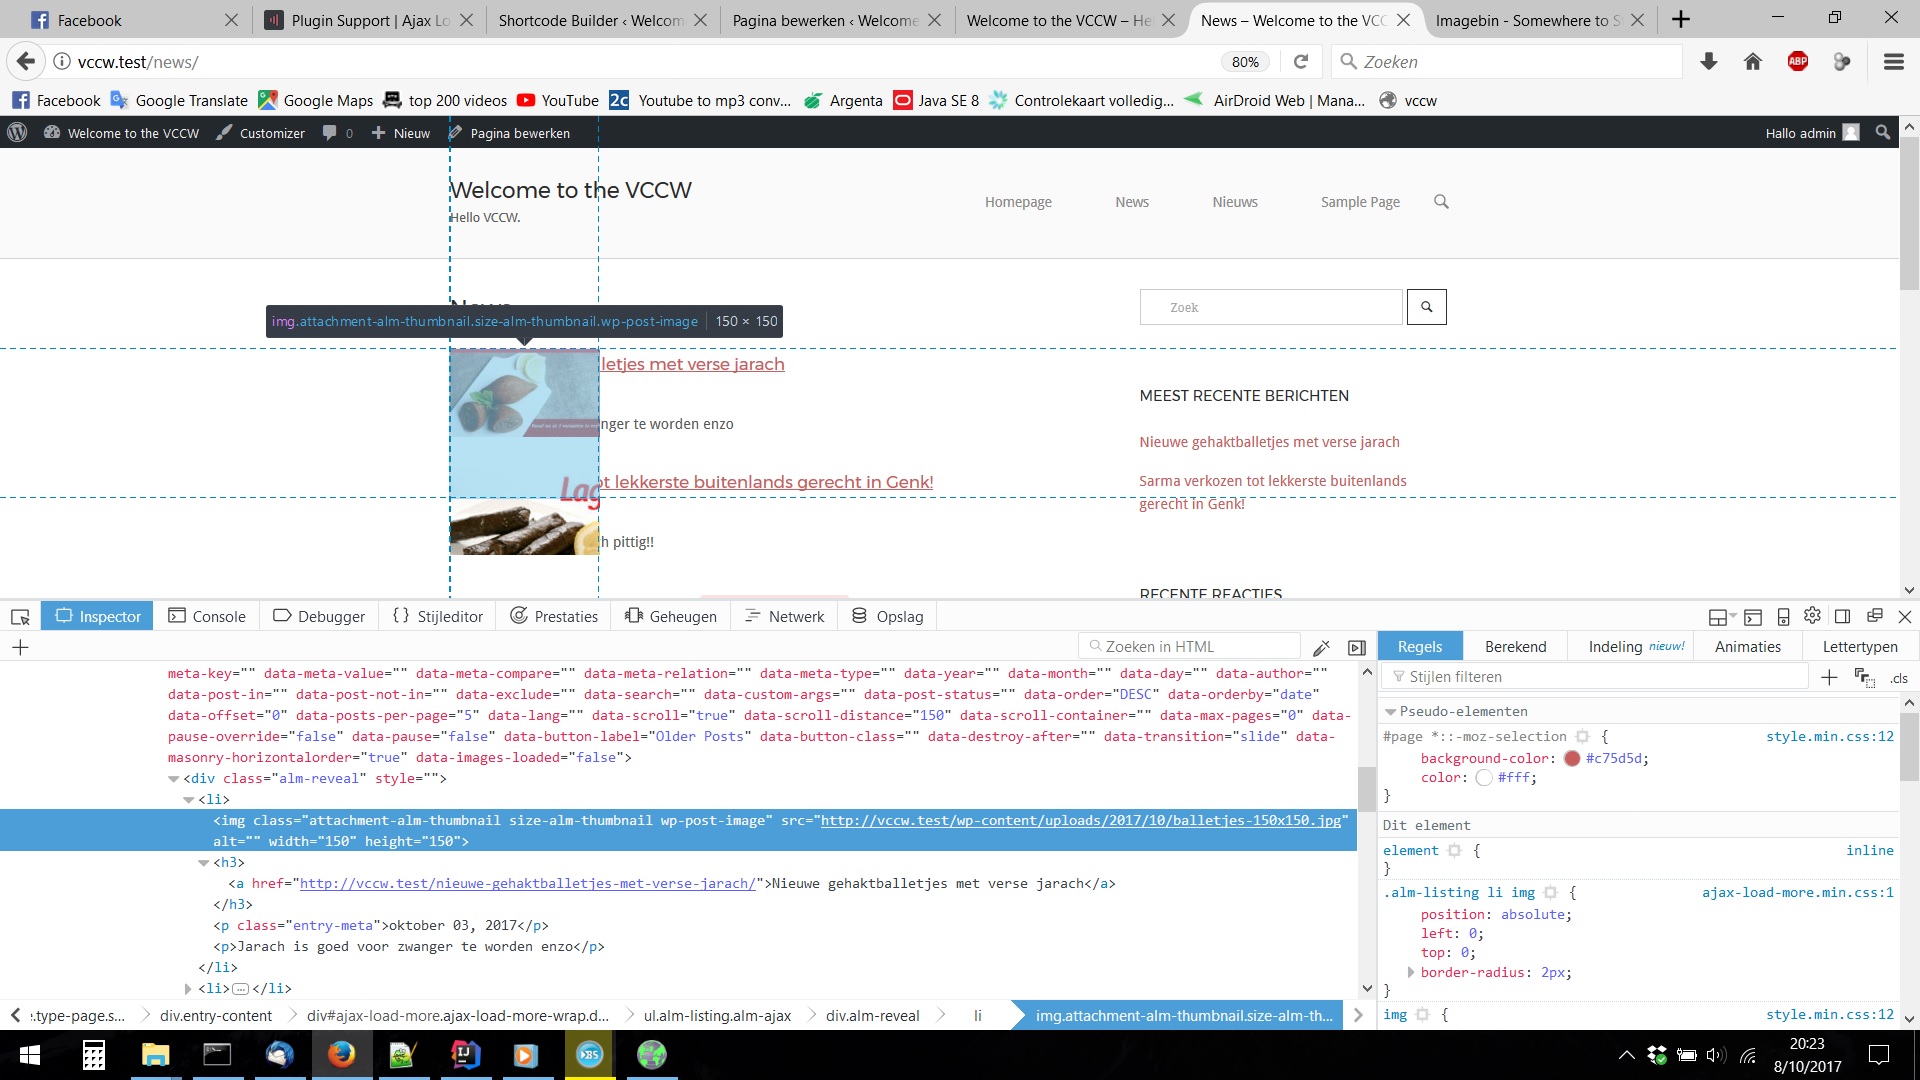The image size is (1920, 1080).
Task: Switch to the Console tab
Action: pyautogui.click(x=207, y=617)
